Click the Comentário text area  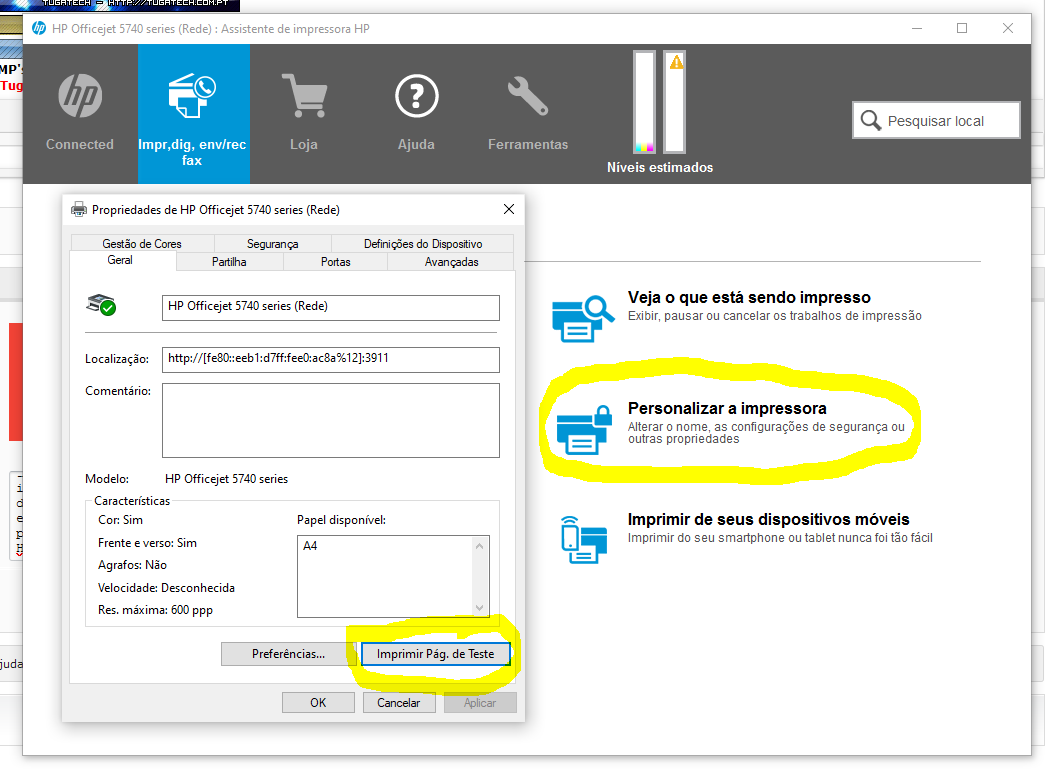point(330,419)
